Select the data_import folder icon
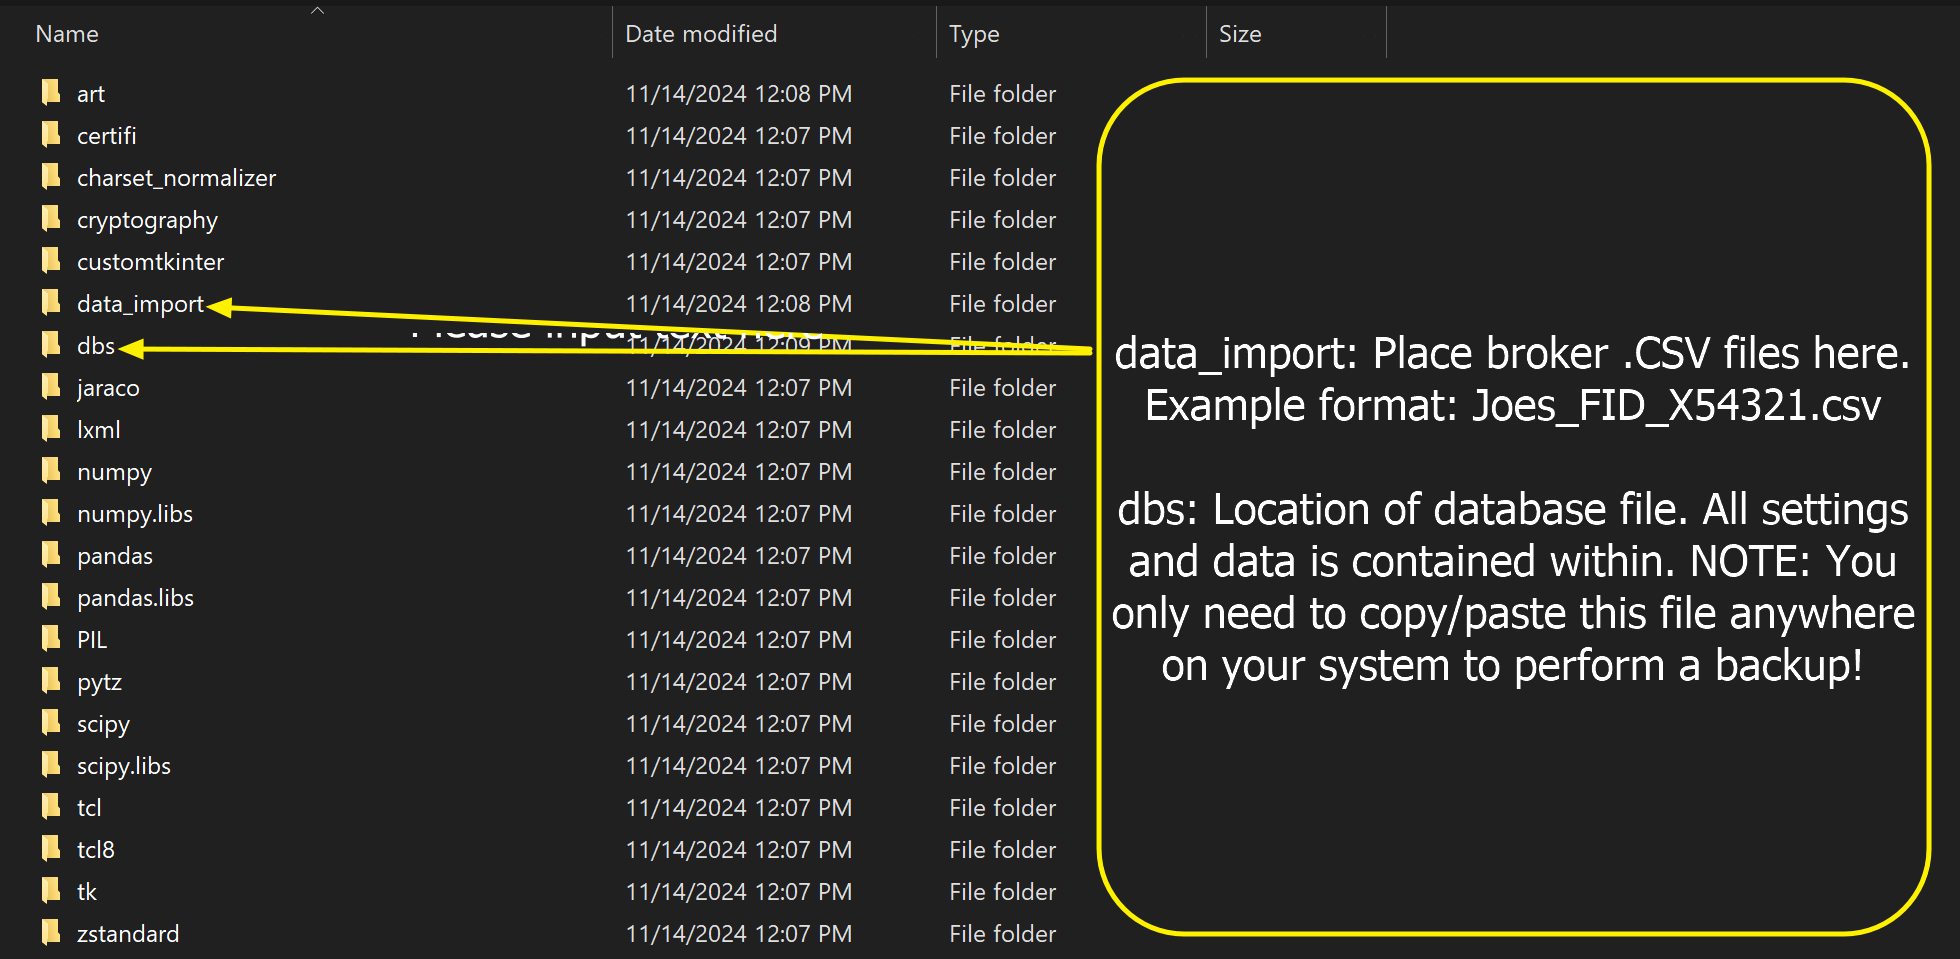This screenshot has height=959, width=1960. tap(51, 303)
